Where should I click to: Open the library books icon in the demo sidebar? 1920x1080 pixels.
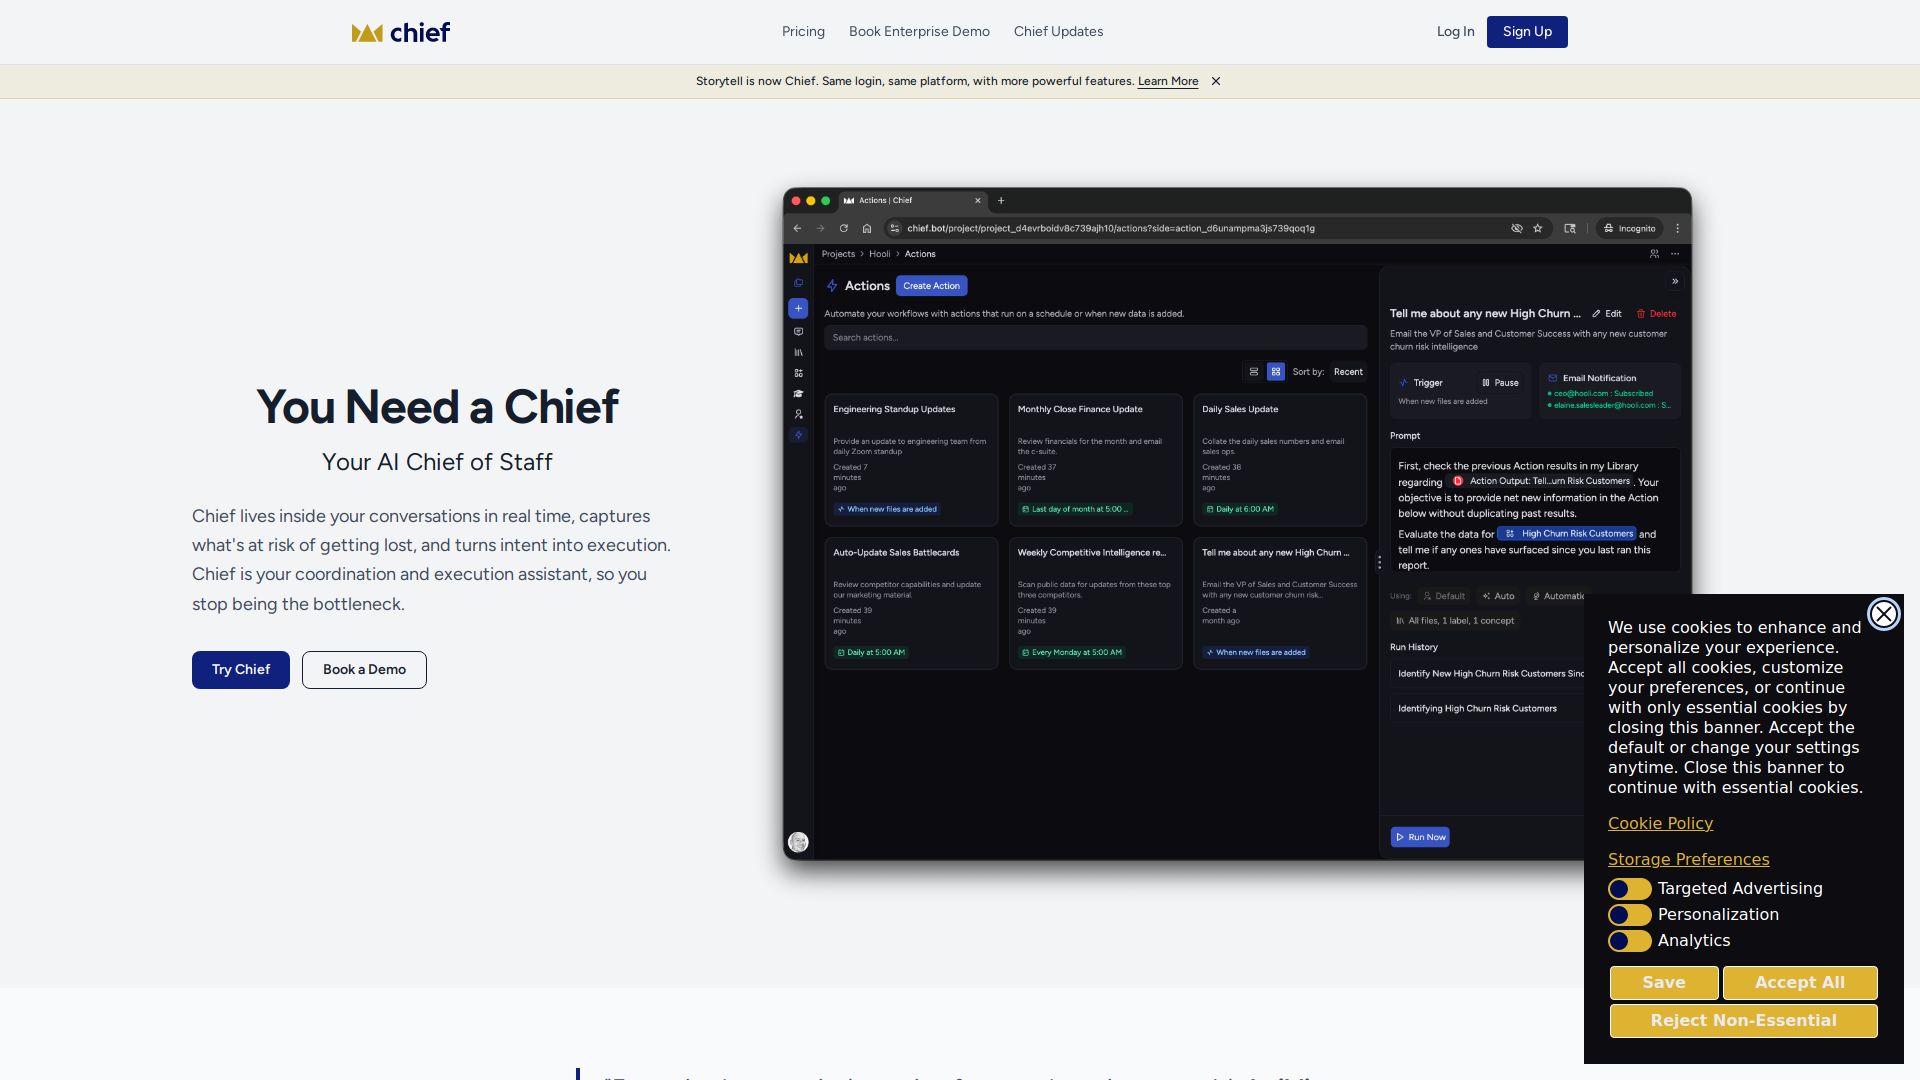798,352
